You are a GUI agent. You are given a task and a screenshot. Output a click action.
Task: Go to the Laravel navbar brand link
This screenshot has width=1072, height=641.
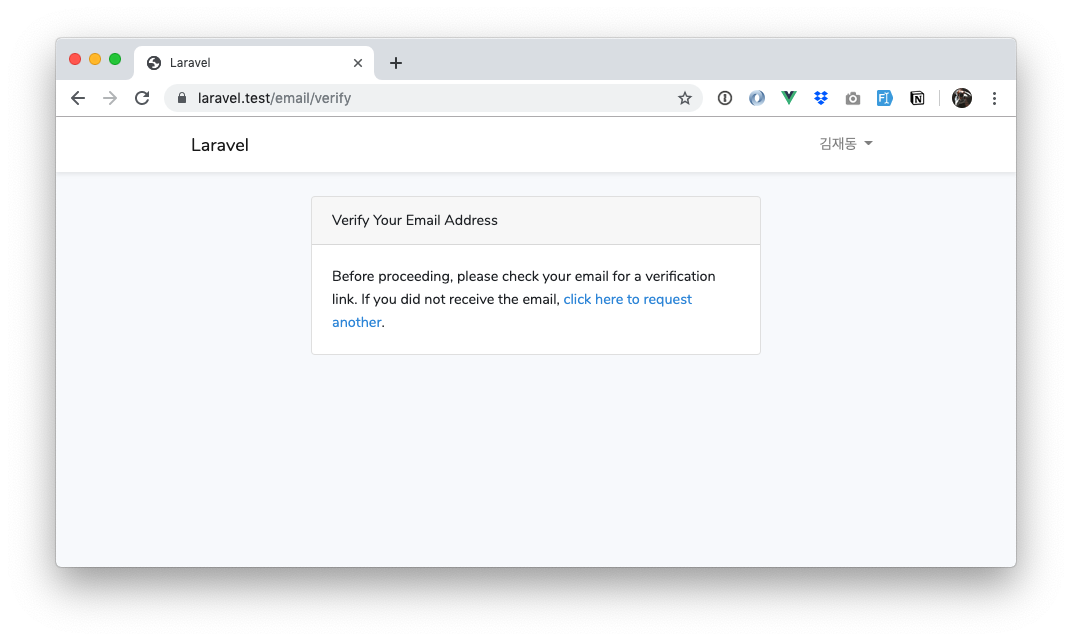click(x=220, y=145)
